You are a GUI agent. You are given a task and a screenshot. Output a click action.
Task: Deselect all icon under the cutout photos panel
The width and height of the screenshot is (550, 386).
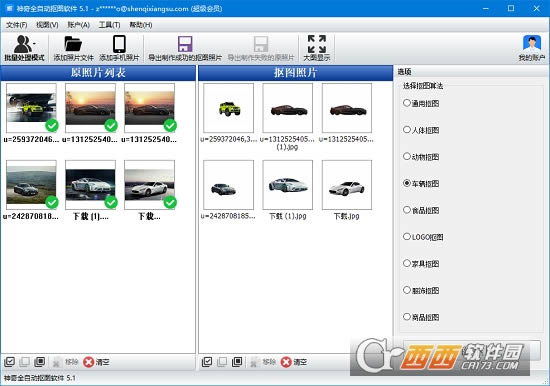[x=222, y=361]
